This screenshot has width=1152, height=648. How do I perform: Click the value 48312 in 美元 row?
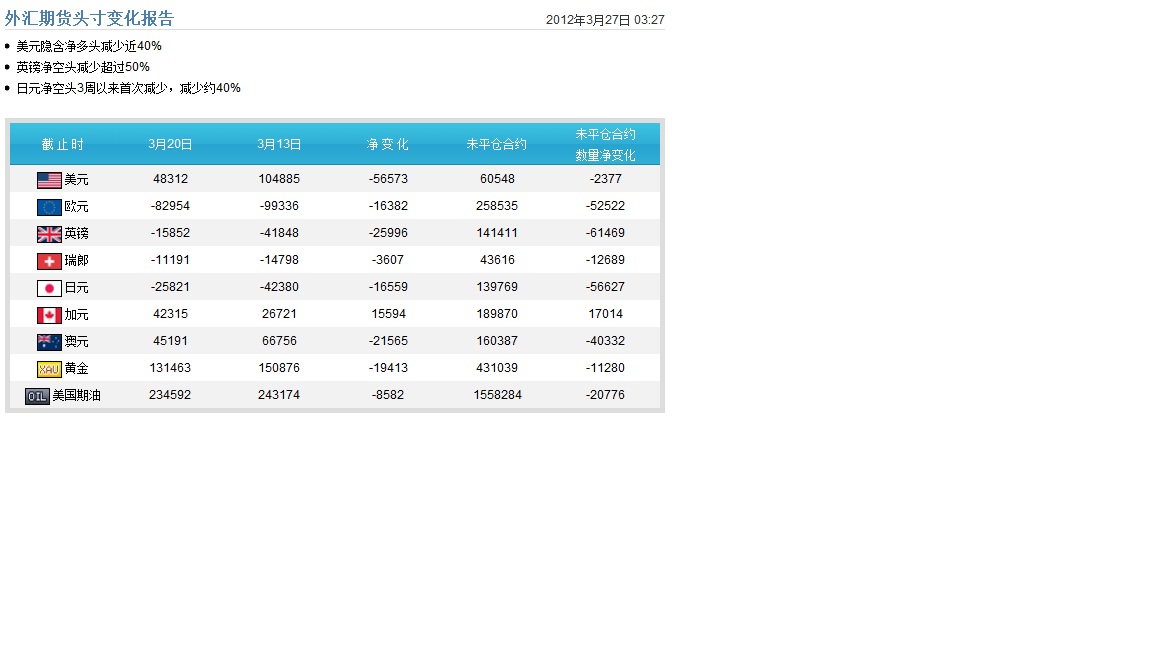pyautogui.click(x=170, y=179)
